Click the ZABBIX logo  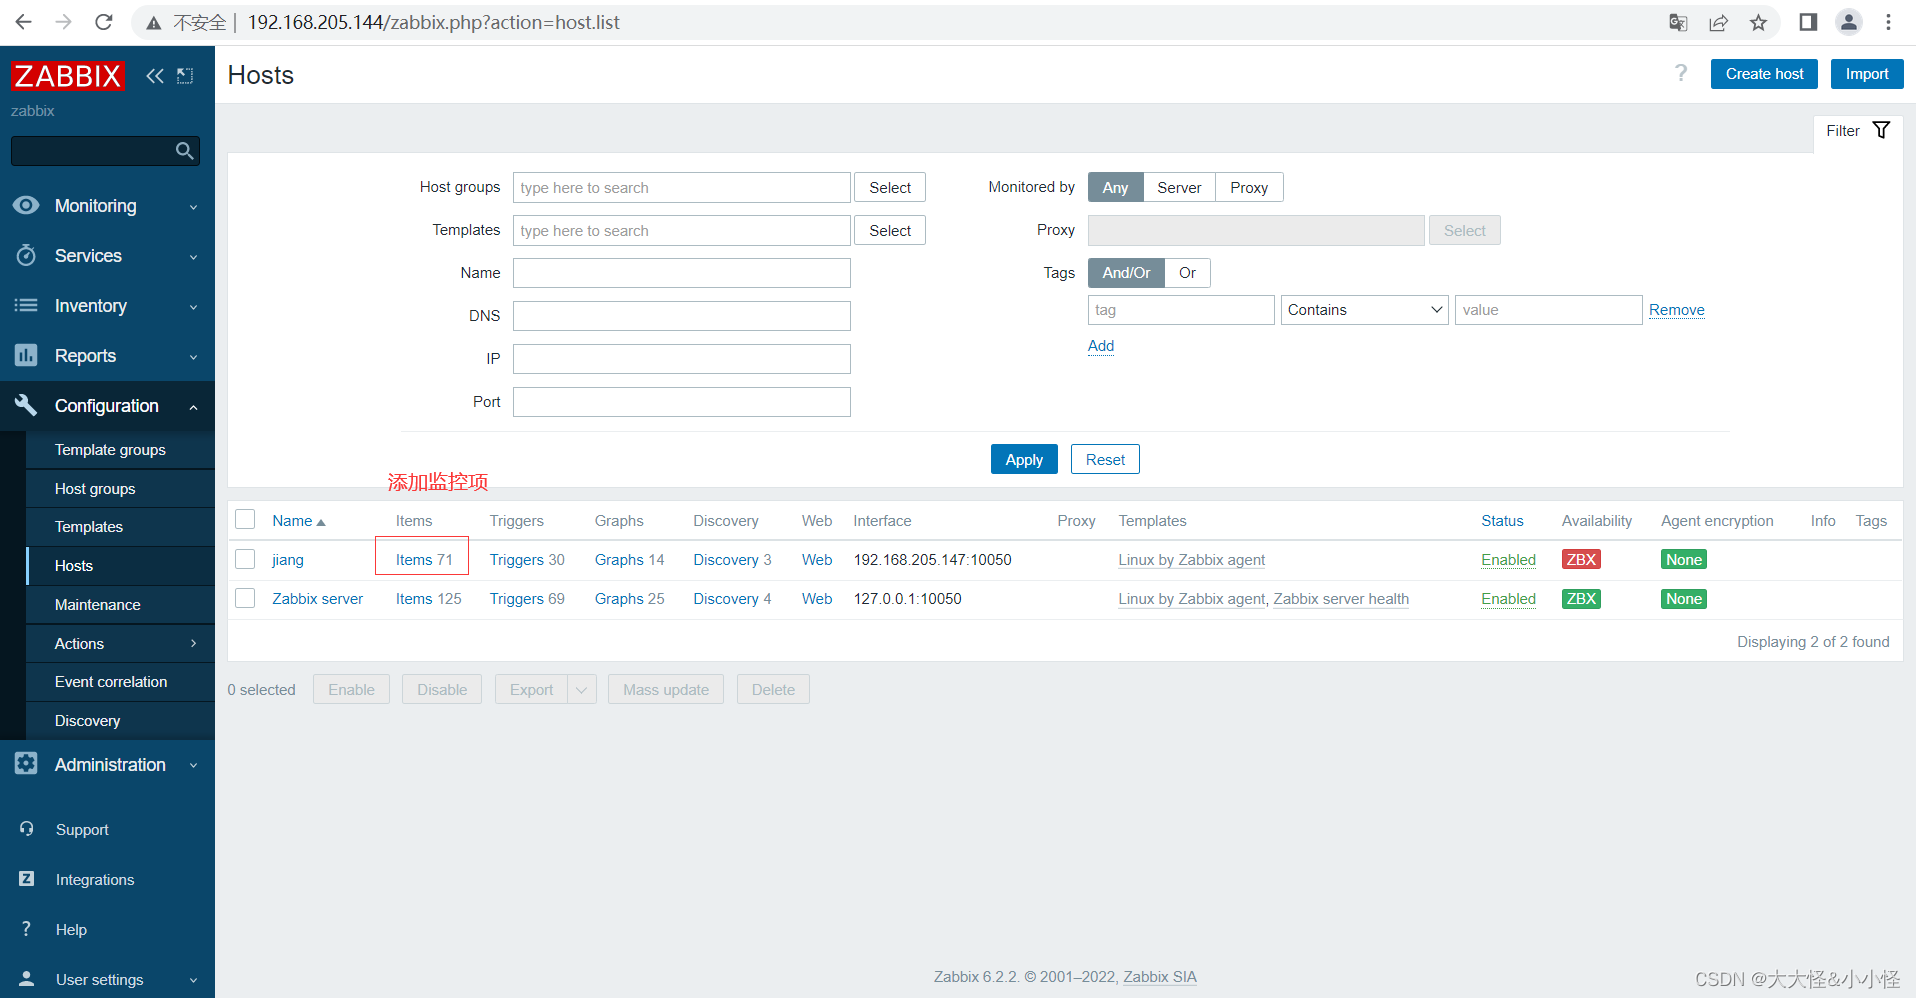pyautogui.click(x=68, y=76)
